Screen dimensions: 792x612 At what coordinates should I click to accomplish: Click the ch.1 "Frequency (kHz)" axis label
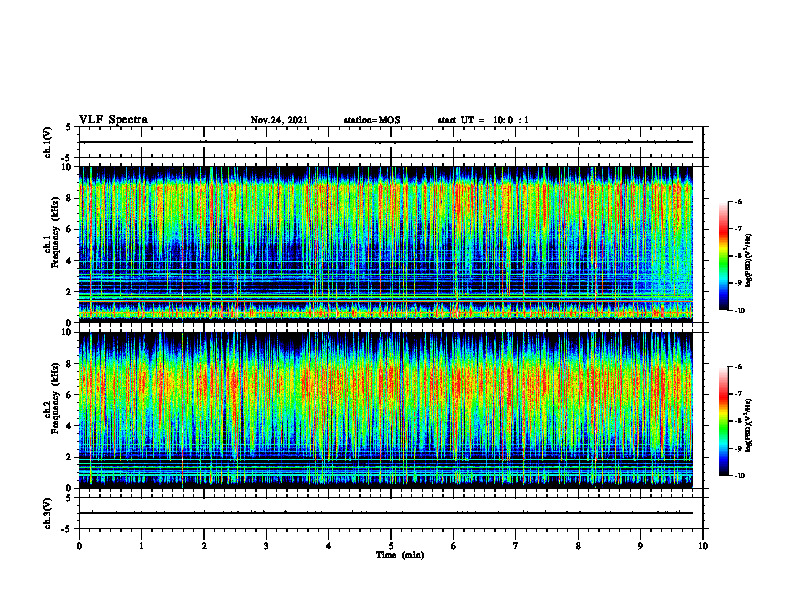click(x=54, y=233)
